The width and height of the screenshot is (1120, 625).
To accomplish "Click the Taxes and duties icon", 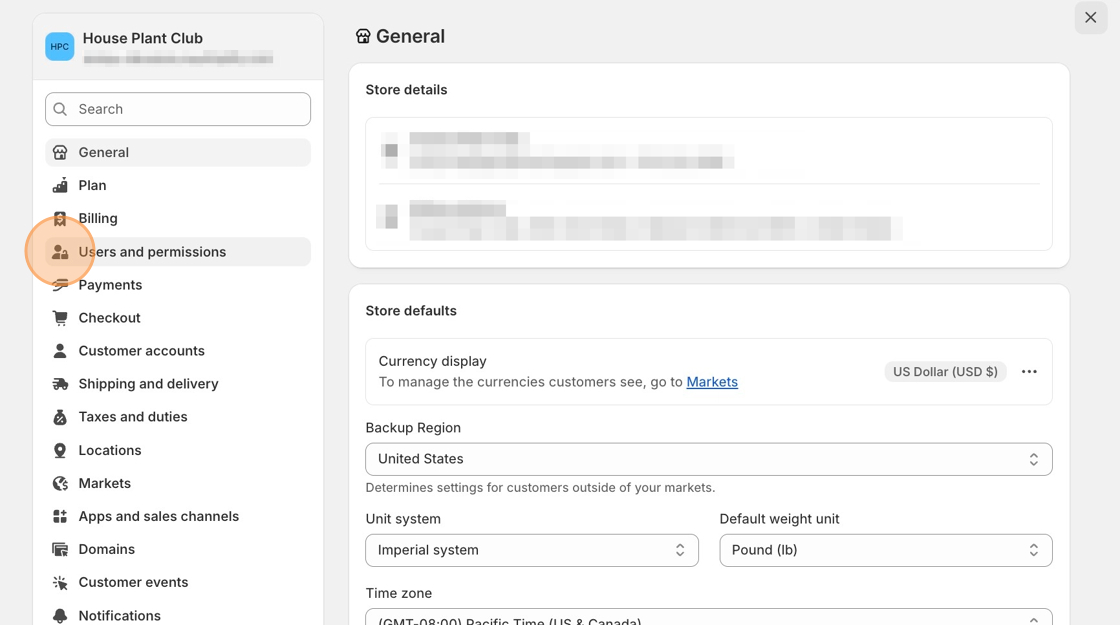I will 60,417.
